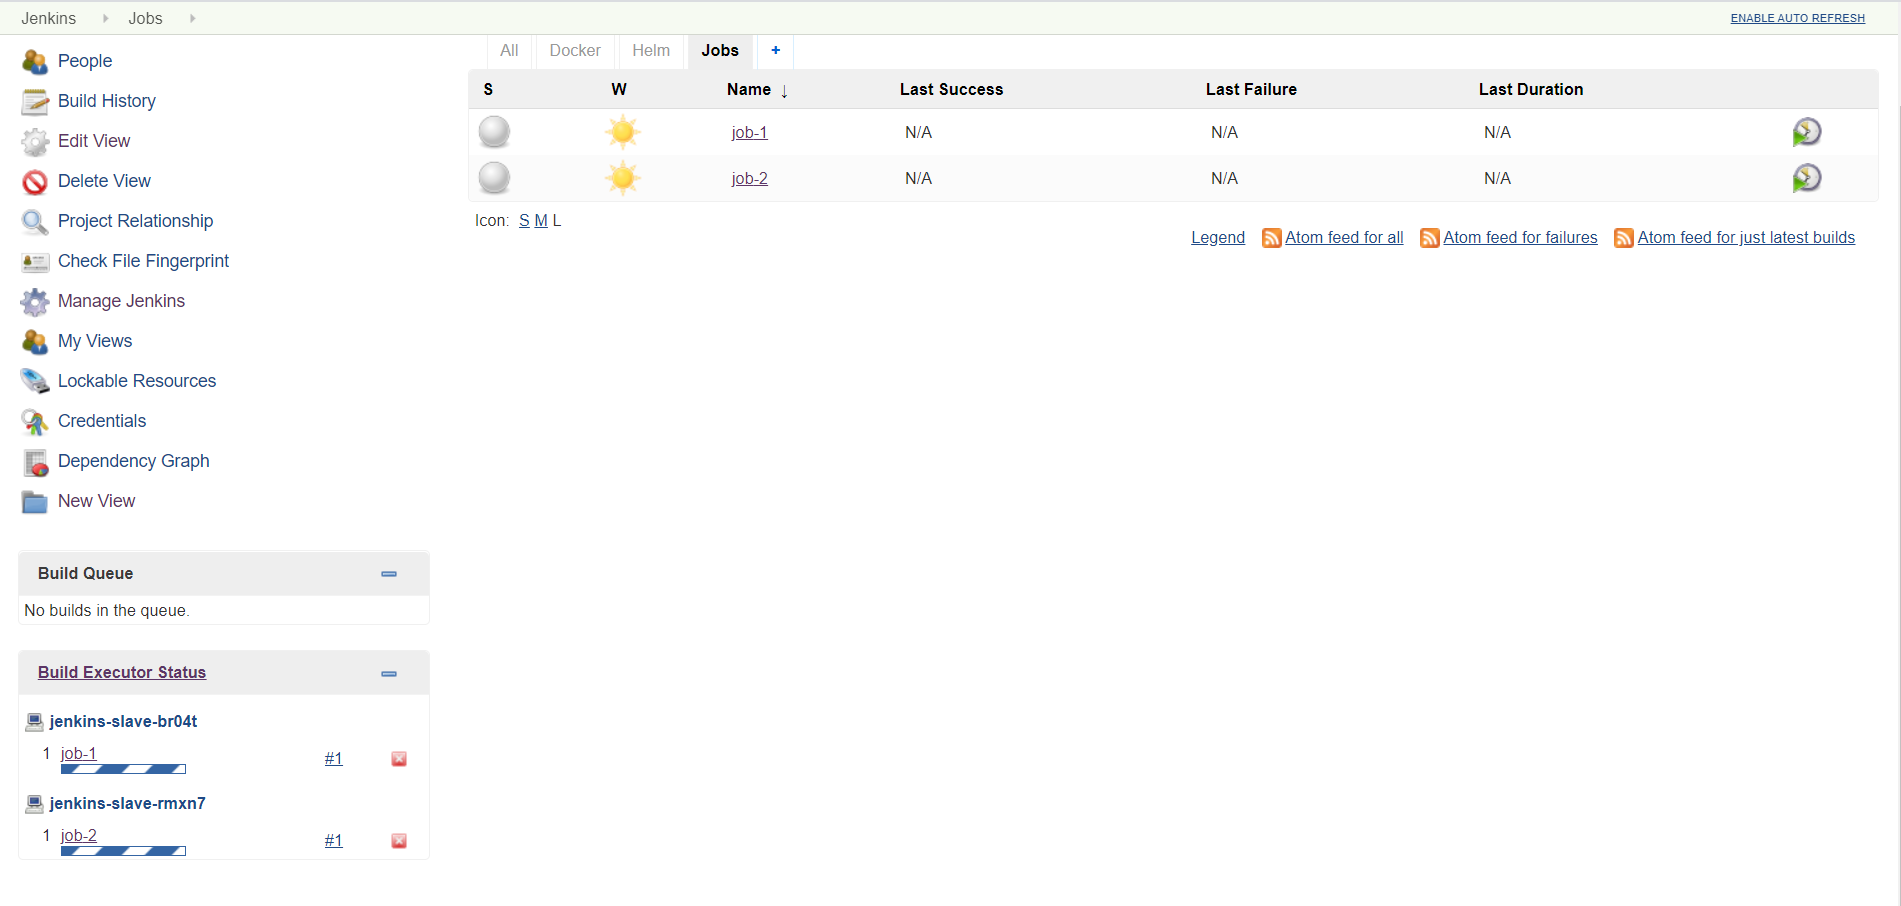This screenshot has width=1901, height=906.
Task: Click the New View folder icon
Action: click(x=35, y=502)
